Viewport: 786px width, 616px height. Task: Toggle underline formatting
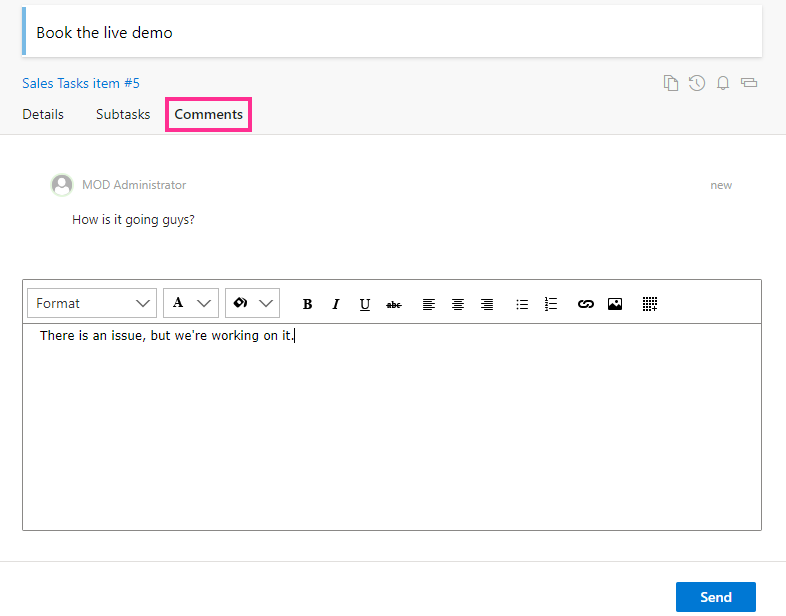[365, 304]
